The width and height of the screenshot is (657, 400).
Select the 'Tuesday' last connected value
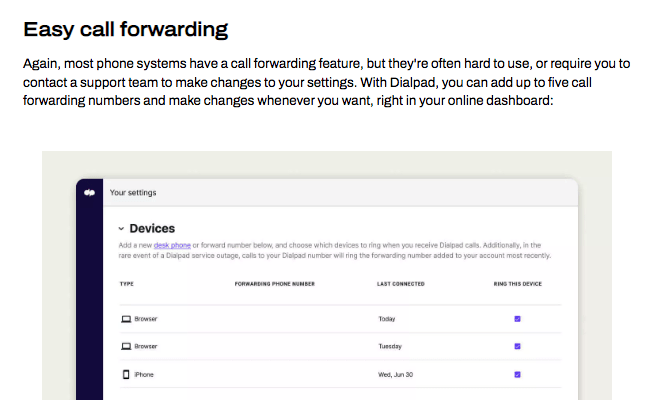pyautogui.click(x=390, y=346)
